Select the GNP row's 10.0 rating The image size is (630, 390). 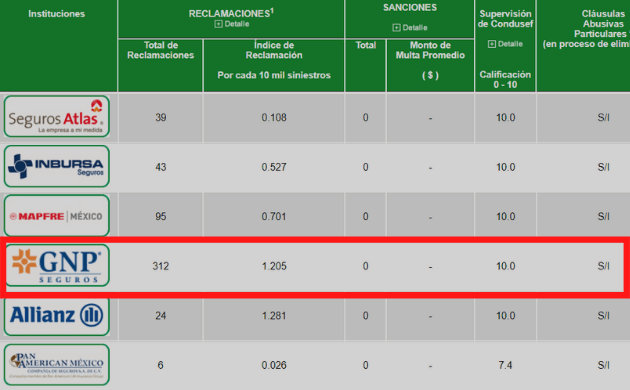coord(505,266)
